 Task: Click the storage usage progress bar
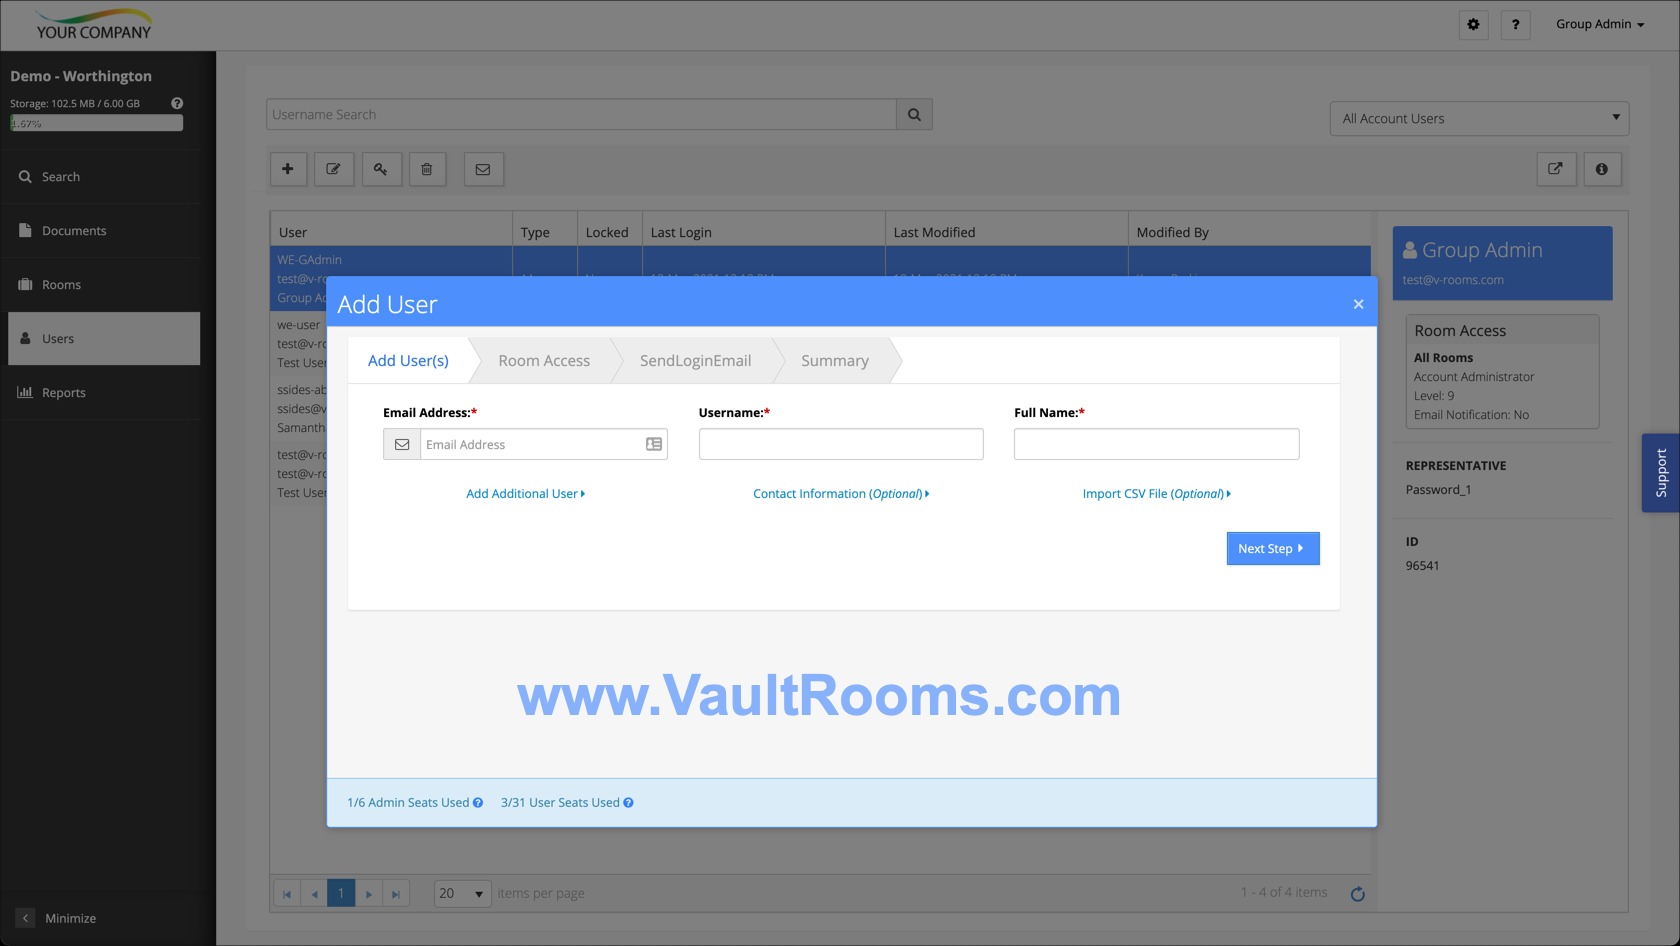(x=96, y=122)
